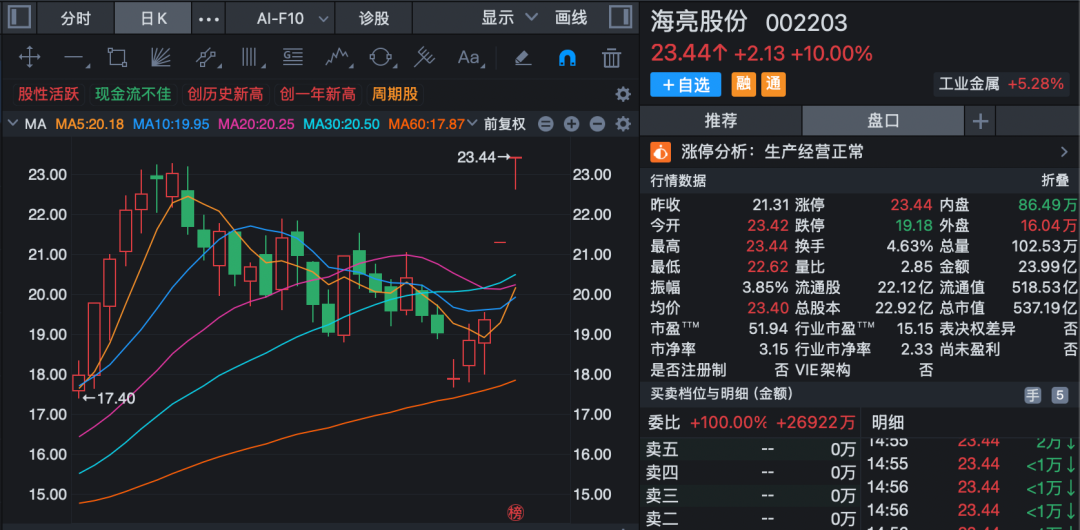The width and height of the screenshot is (1080, 530).
Task: Click the 委比 +100.00% value
Action: click(x=728, y=422)
